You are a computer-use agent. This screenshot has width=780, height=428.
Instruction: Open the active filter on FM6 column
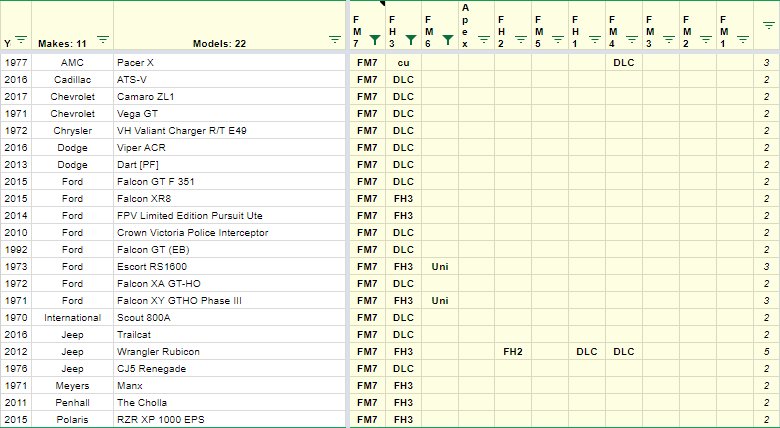tap(448, 40)
